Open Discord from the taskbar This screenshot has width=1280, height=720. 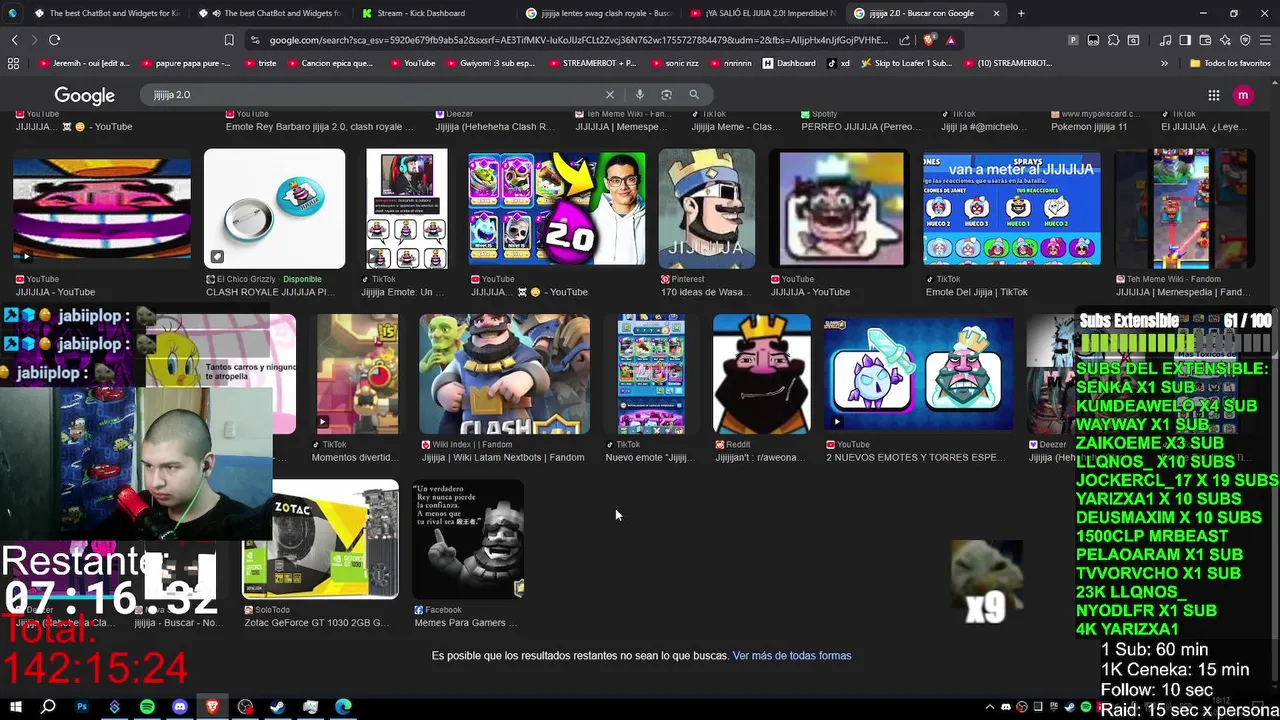(180, 707)
